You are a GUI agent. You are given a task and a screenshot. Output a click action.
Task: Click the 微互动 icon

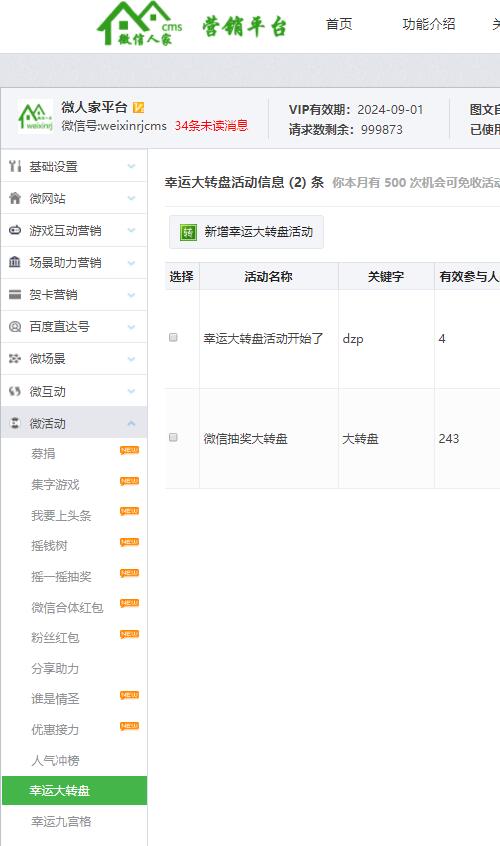15,391
